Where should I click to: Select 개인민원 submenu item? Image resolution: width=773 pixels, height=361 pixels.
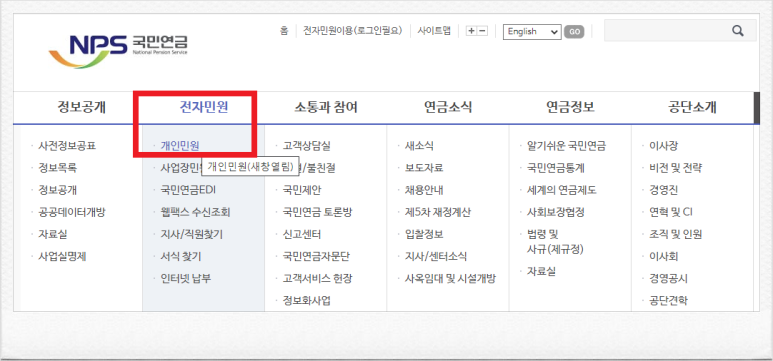click(180, 146)
